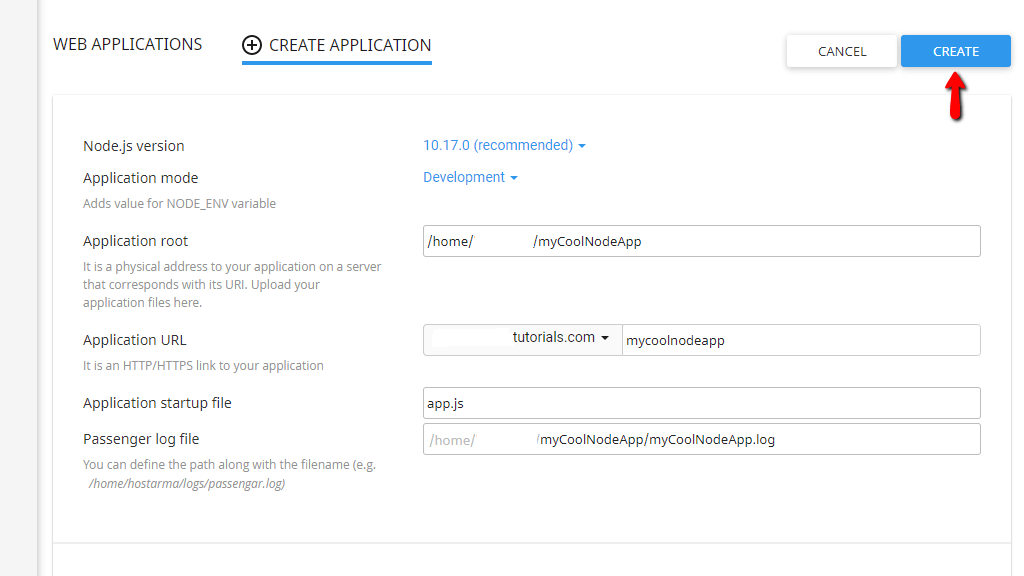This screenshot has height=576, width=1024.
Task: Click the arrow beside Development mode
Action: 513,177
